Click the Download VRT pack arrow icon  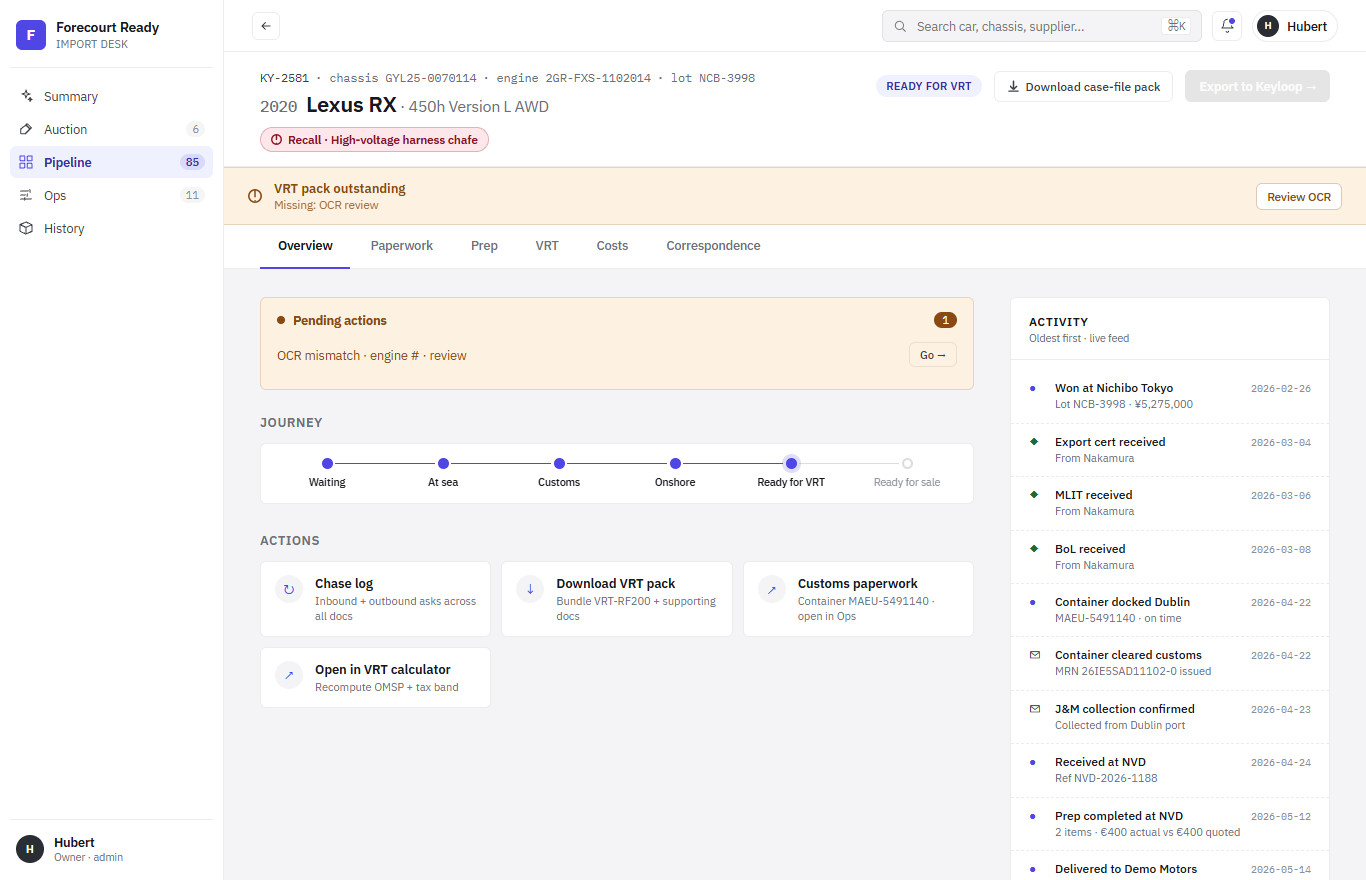click(x=530, y=589)
